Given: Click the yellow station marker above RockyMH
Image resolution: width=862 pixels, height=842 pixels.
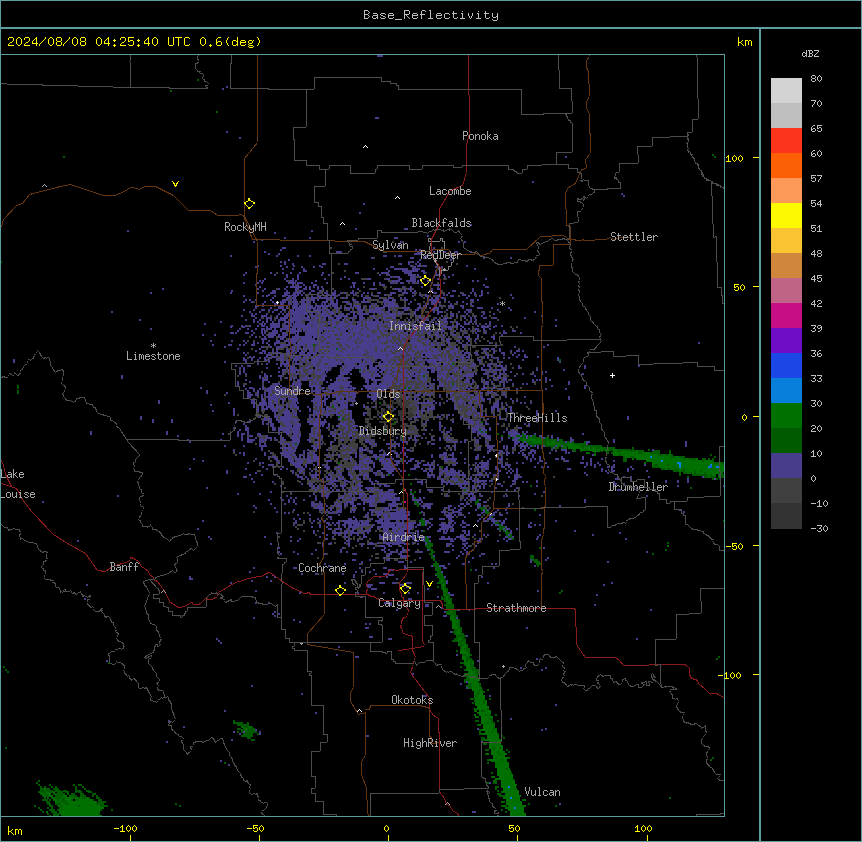Looking at the screenshot, I should (x=249, y=204).
